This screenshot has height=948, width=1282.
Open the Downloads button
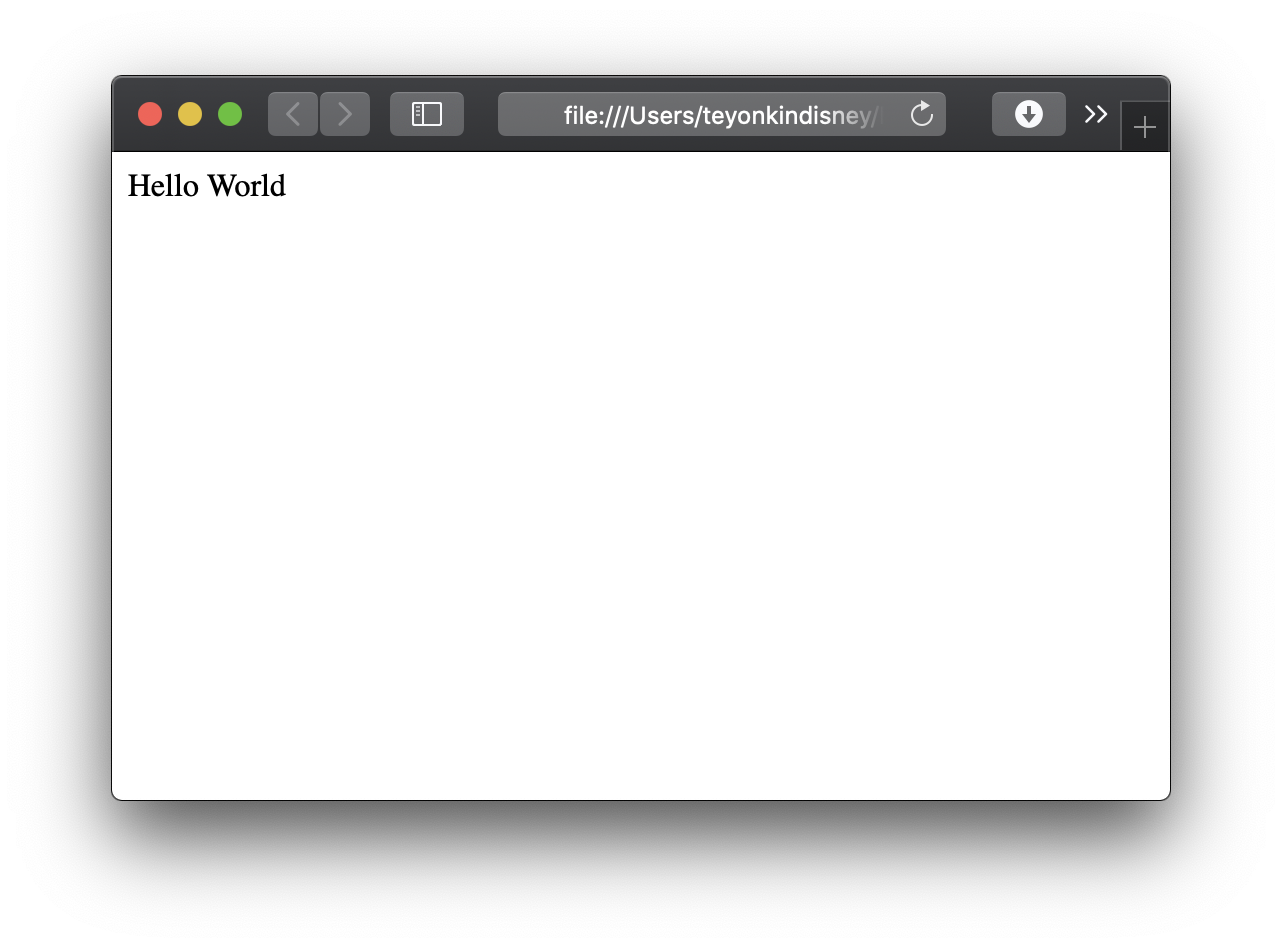point(1029,114)
